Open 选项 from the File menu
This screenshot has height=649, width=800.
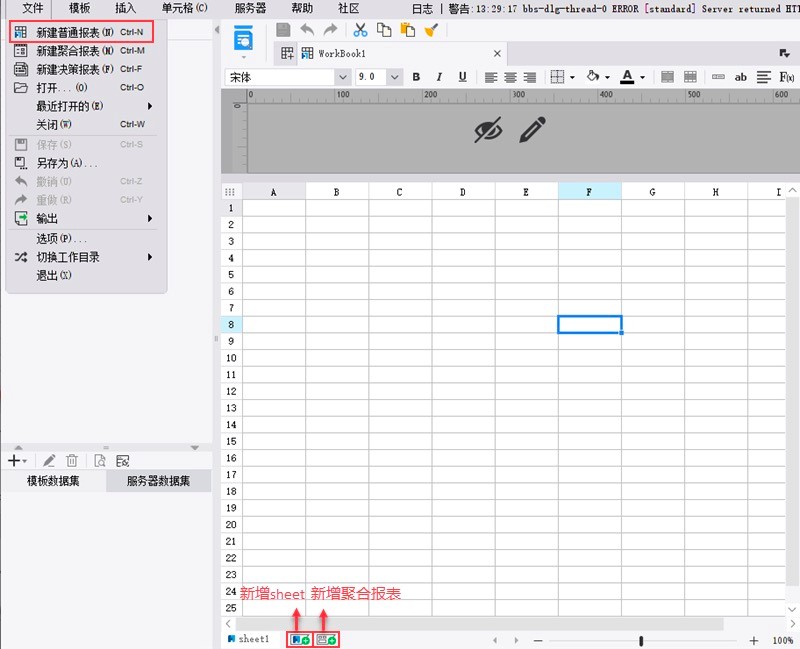pyautogui.click(x=61, y=238)
